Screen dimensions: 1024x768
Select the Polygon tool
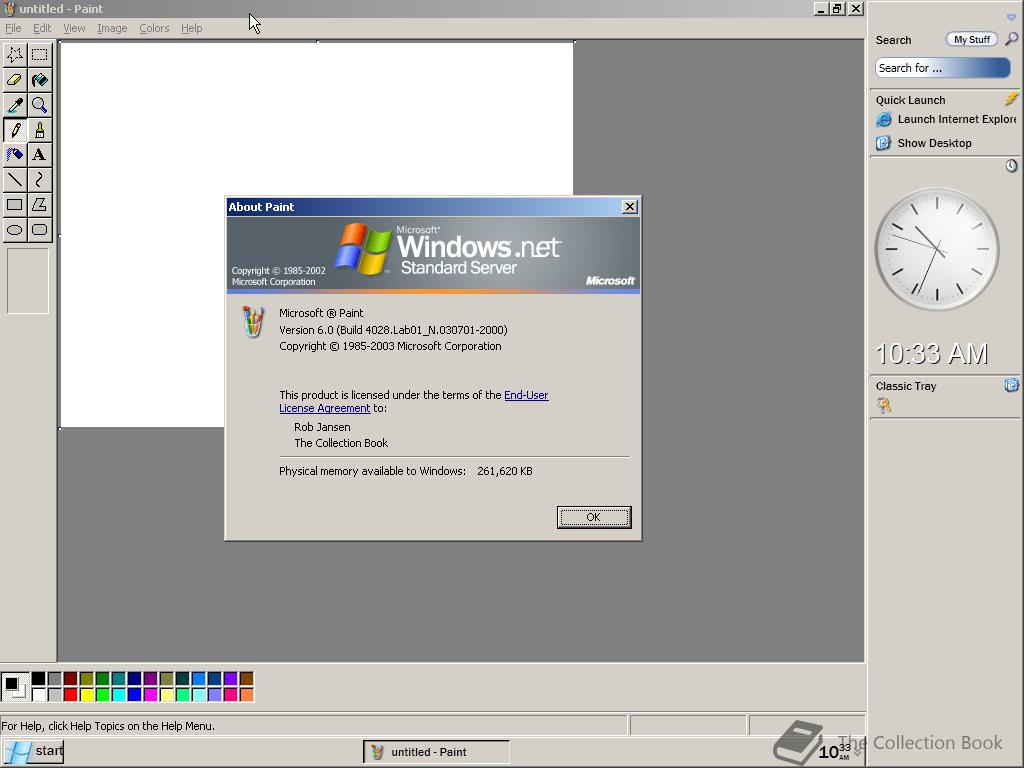tap(40, 204)
